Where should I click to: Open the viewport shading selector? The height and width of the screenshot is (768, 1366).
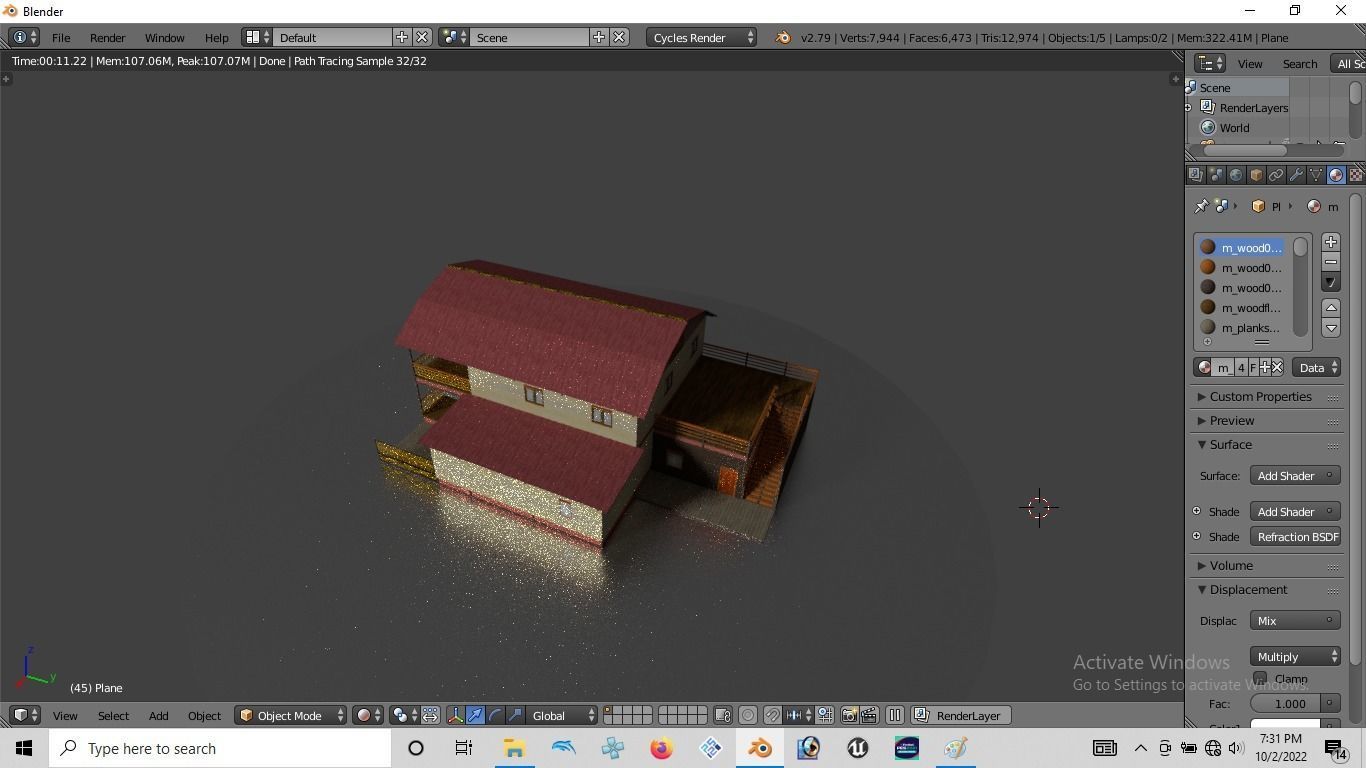tap(369, 715)
